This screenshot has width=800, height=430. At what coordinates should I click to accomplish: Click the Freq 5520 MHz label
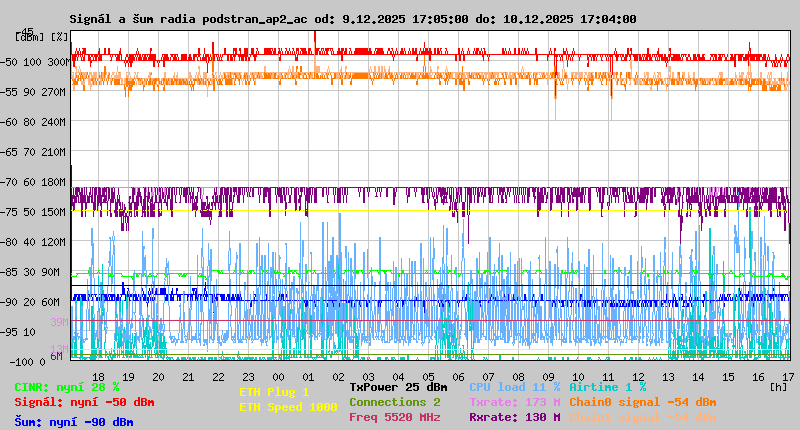[394, 417]
